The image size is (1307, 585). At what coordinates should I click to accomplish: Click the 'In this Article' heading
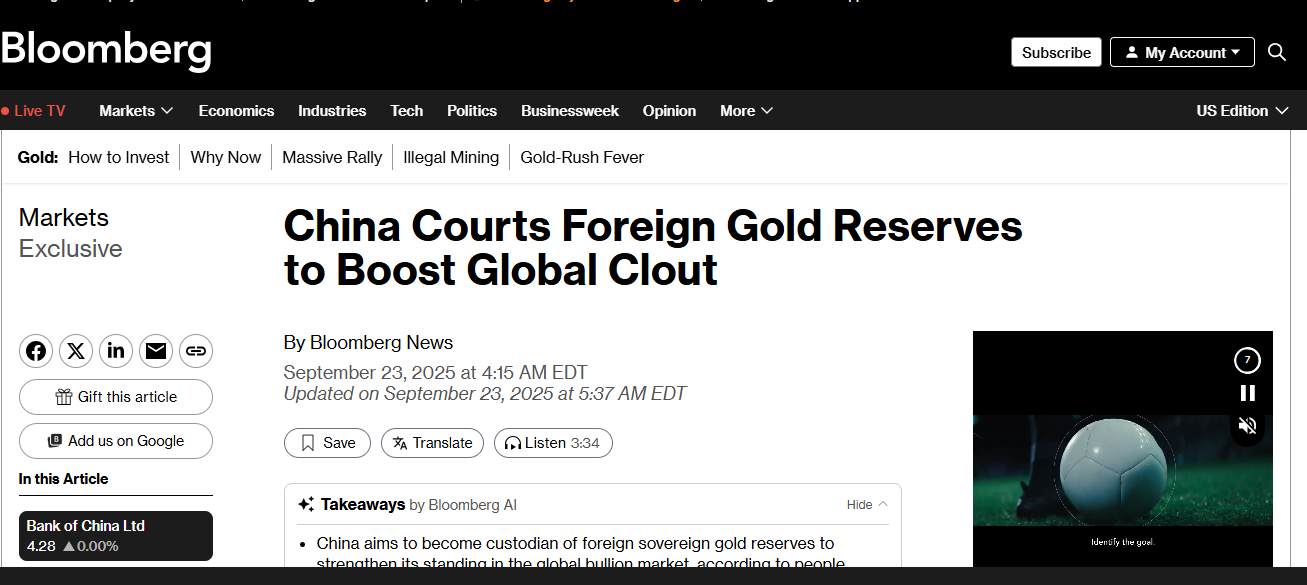click(x=64, y=479)
